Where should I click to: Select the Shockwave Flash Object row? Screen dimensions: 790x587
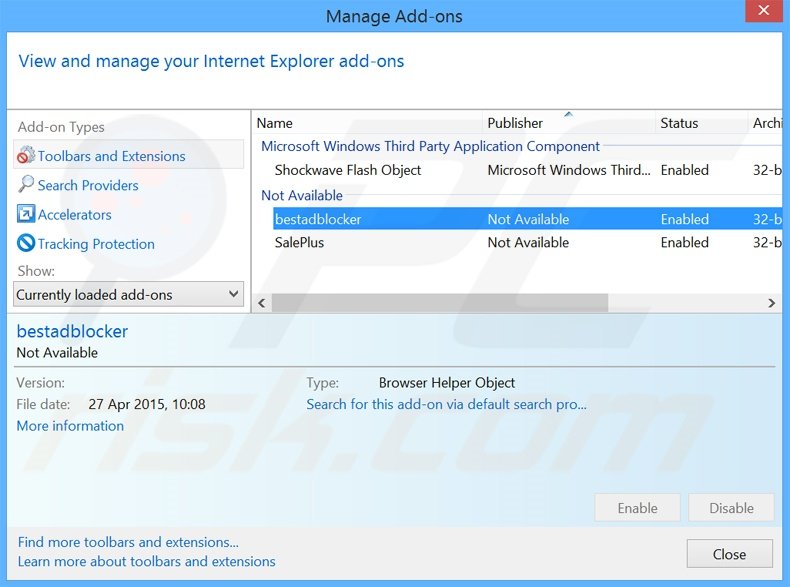pyautogui.click(x=528, y=170)
